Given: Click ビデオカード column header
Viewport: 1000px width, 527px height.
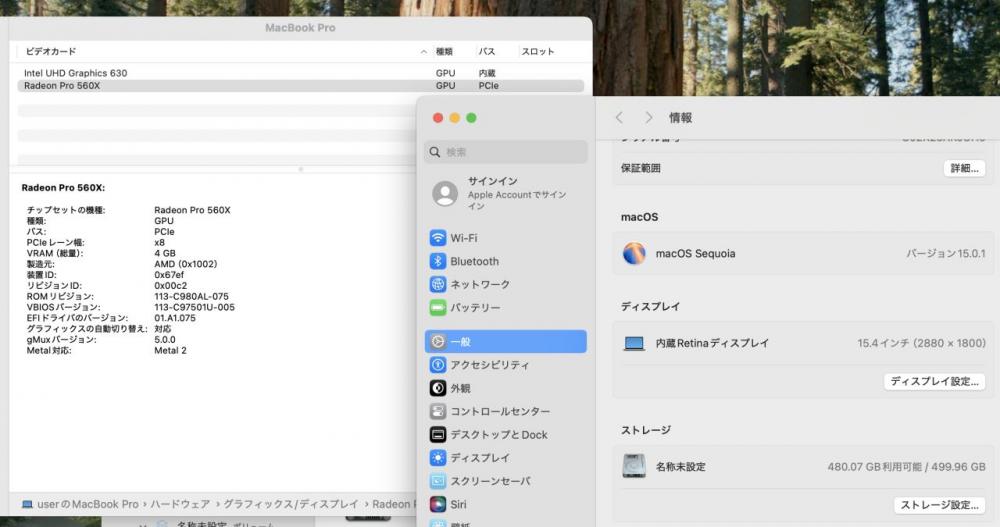Looking at the screenshot, I should pyautogui.click(x=50, y=52).
